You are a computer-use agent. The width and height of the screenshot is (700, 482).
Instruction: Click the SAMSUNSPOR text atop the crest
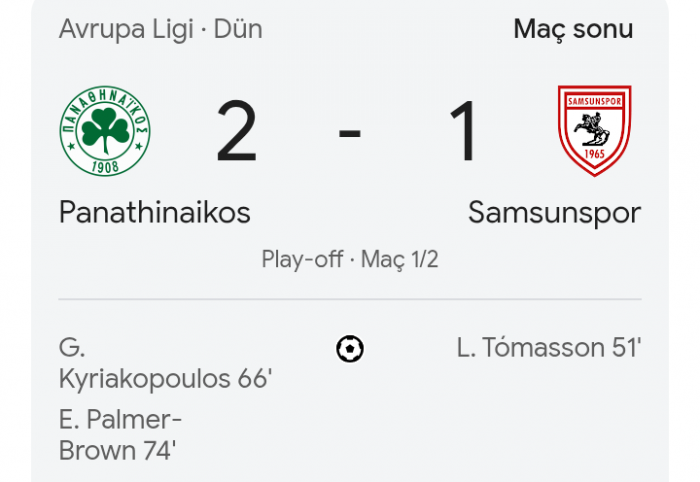[x=594, y=103]
